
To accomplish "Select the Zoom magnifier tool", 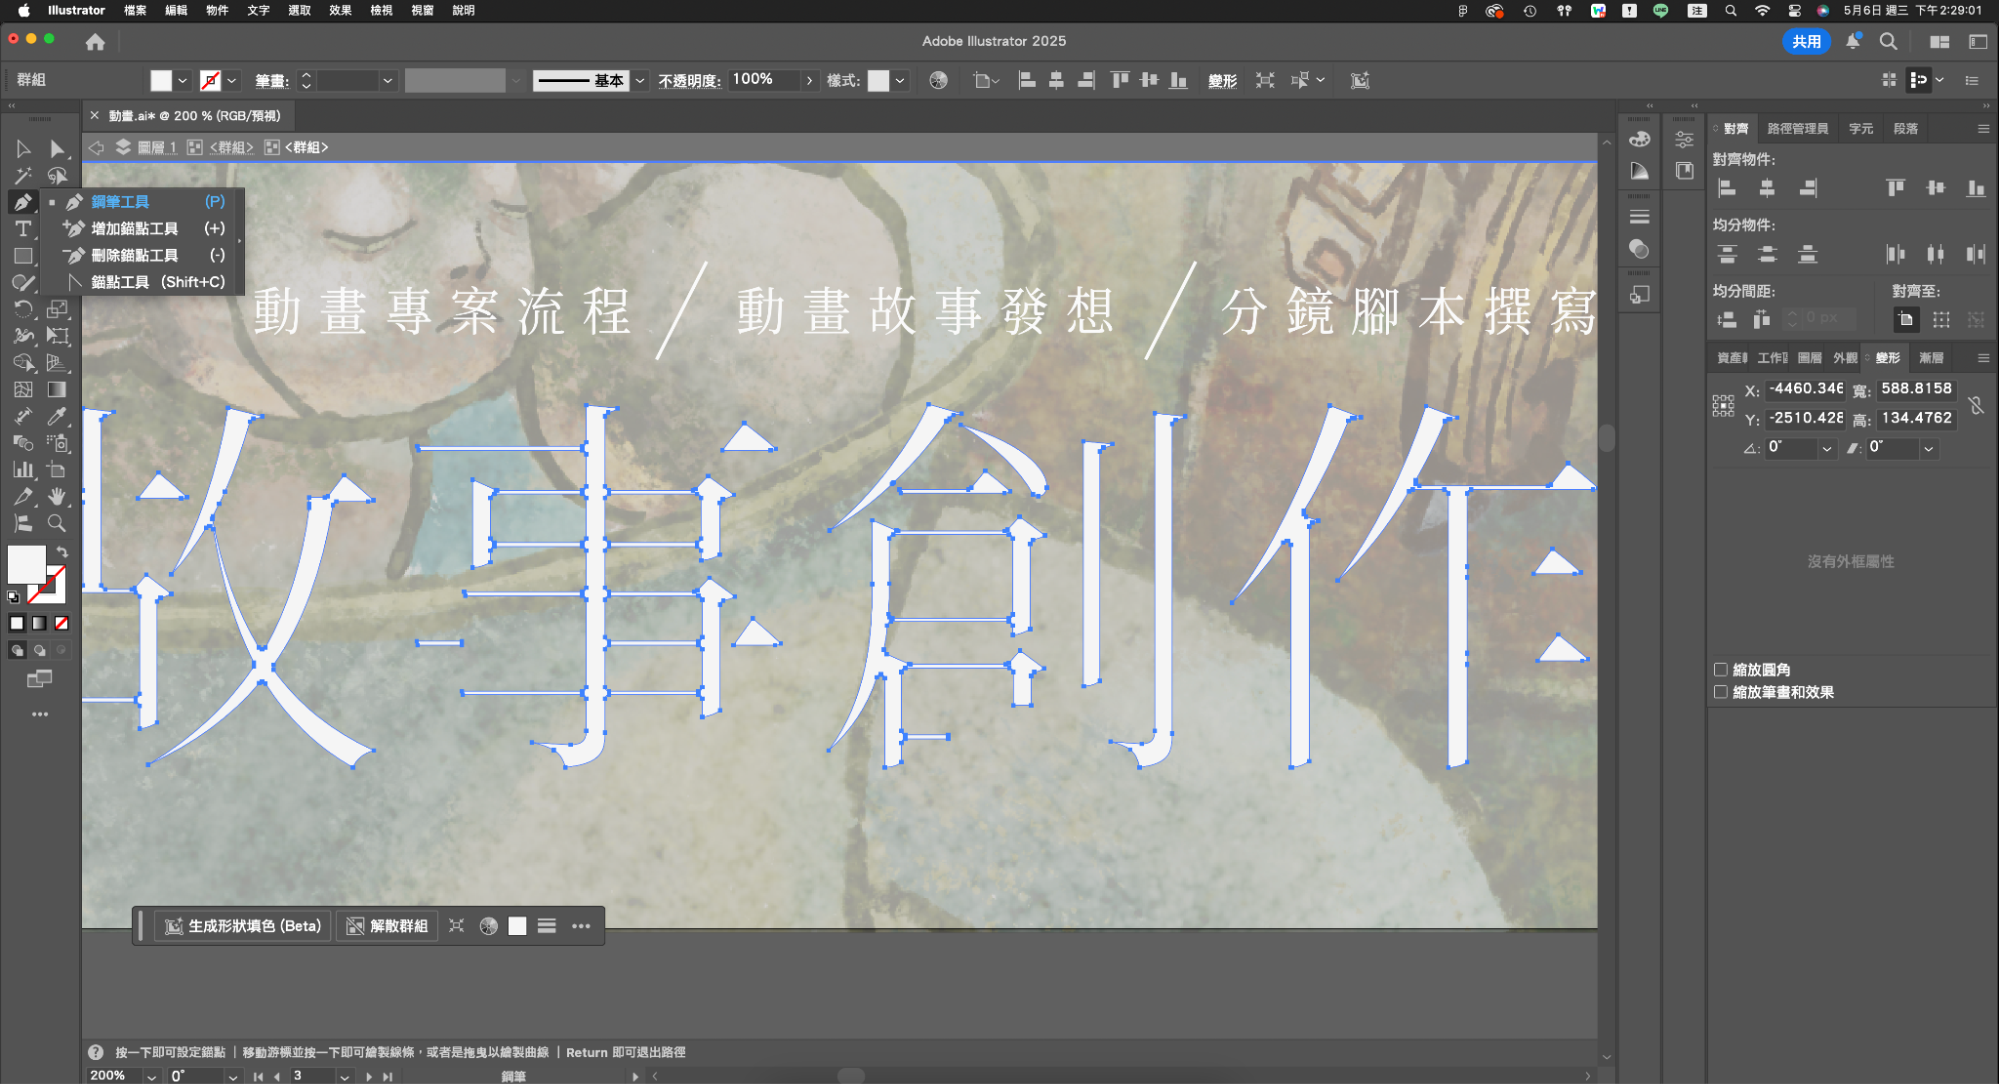I will coord(57,523).
